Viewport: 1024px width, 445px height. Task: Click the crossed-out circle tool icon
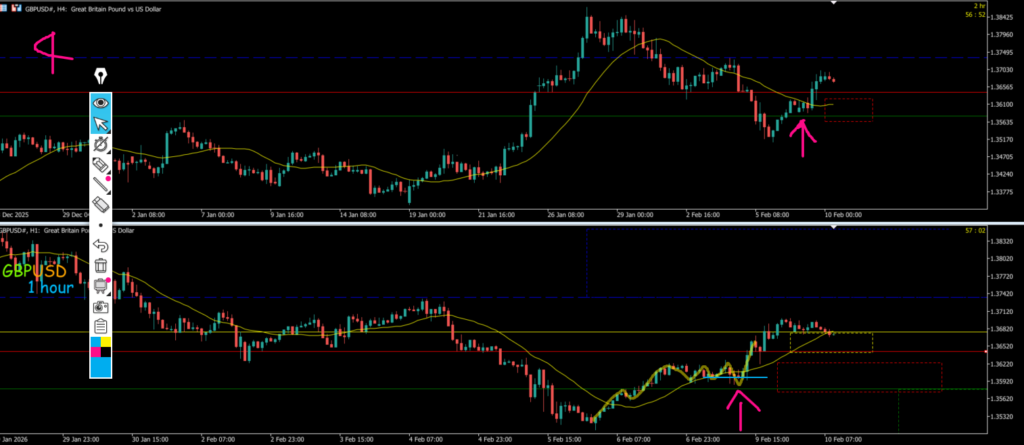[x=100, y=144]
